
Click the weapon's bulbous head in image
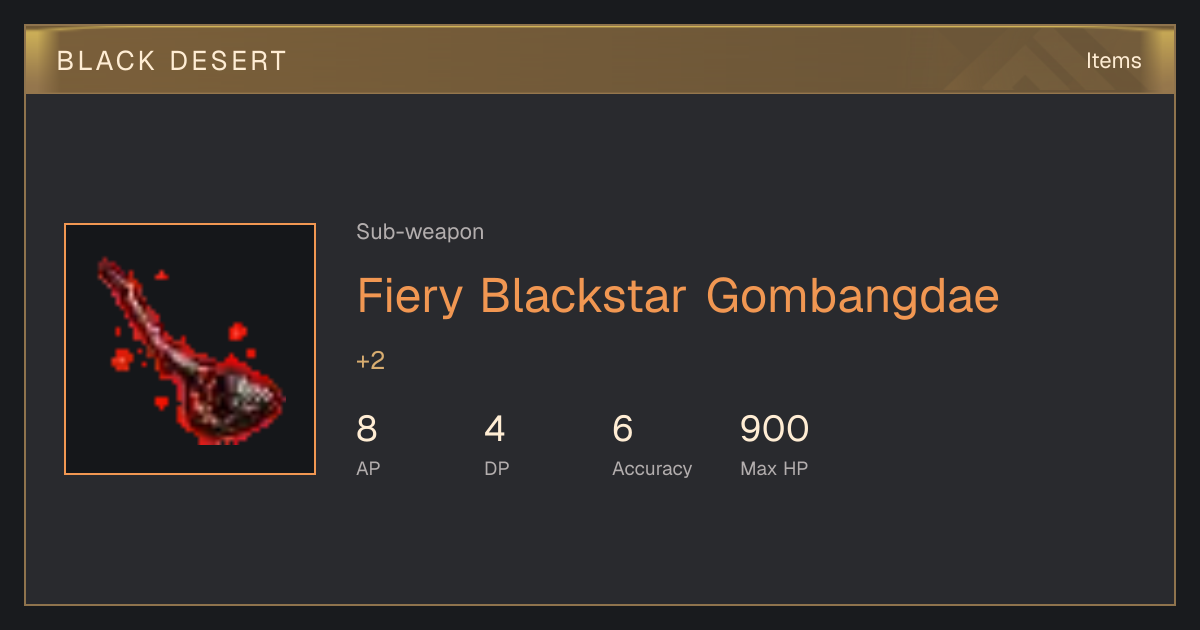point(240,400)
